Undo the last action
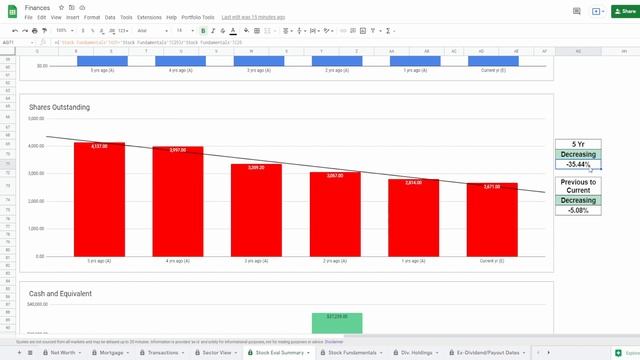The width and height of the screenshot is (640, 360). 15,31
